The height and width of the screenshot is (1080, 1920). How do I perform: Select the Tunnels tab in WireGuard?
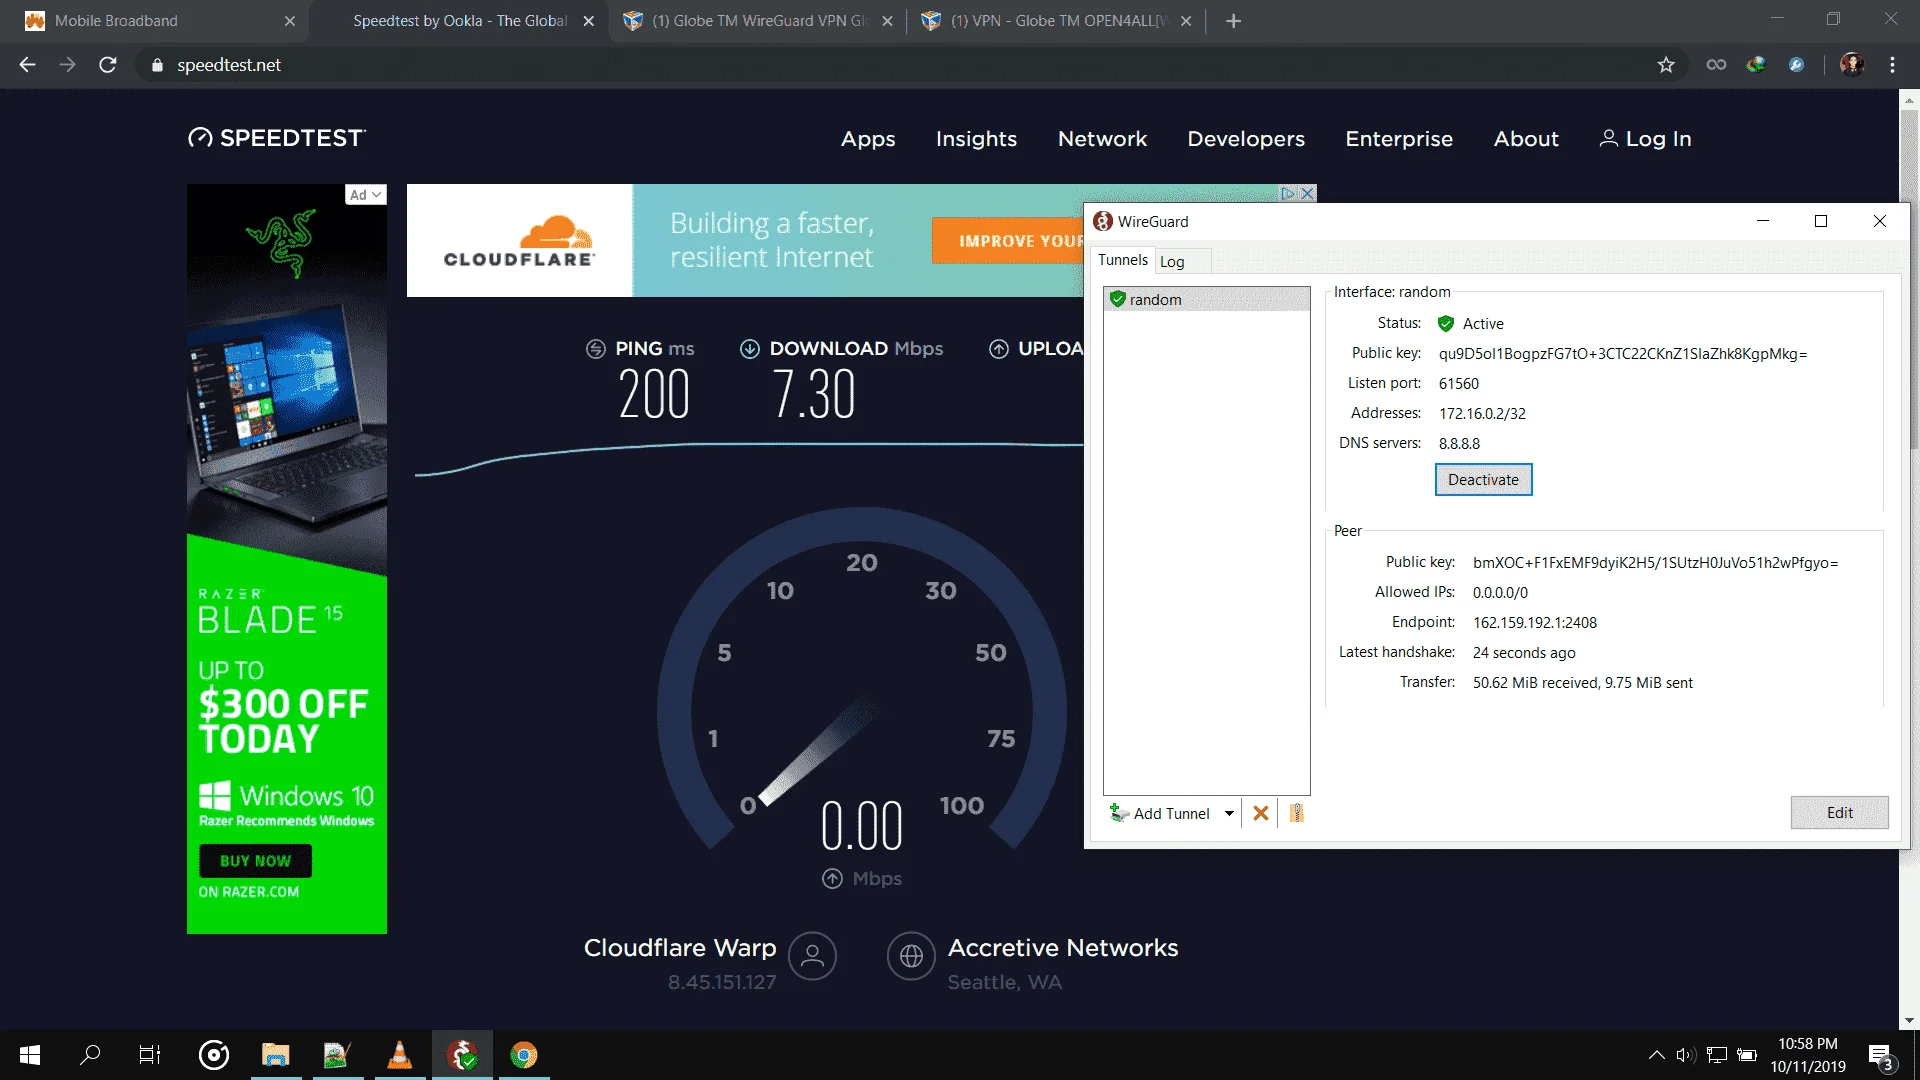[1122, 260]
